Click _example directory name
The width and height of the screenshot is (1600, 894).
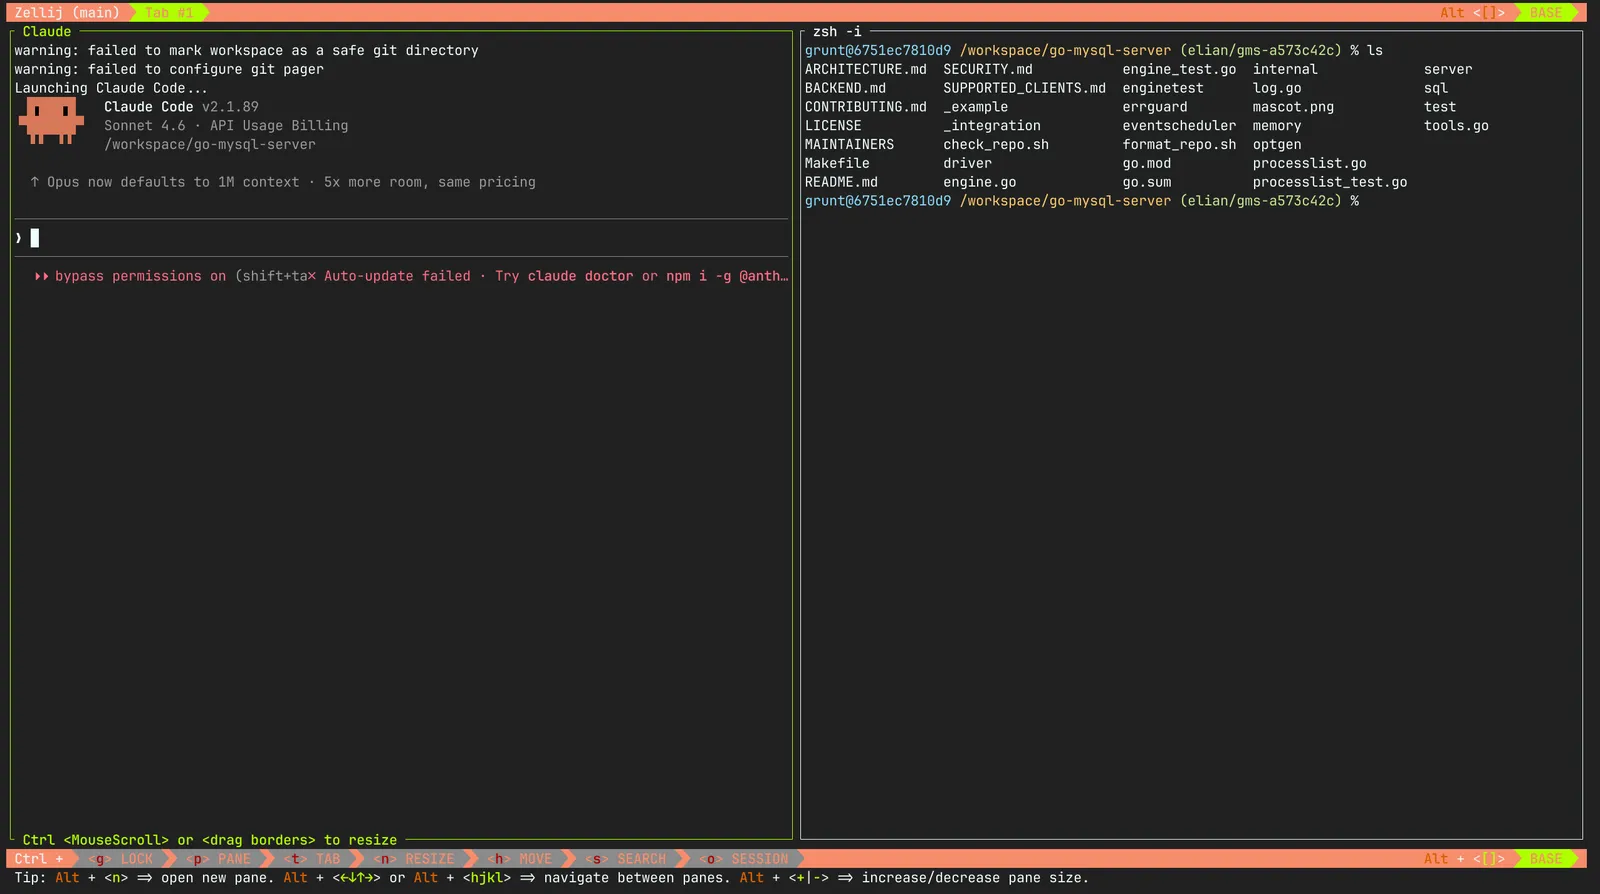[x=976, y=107]
